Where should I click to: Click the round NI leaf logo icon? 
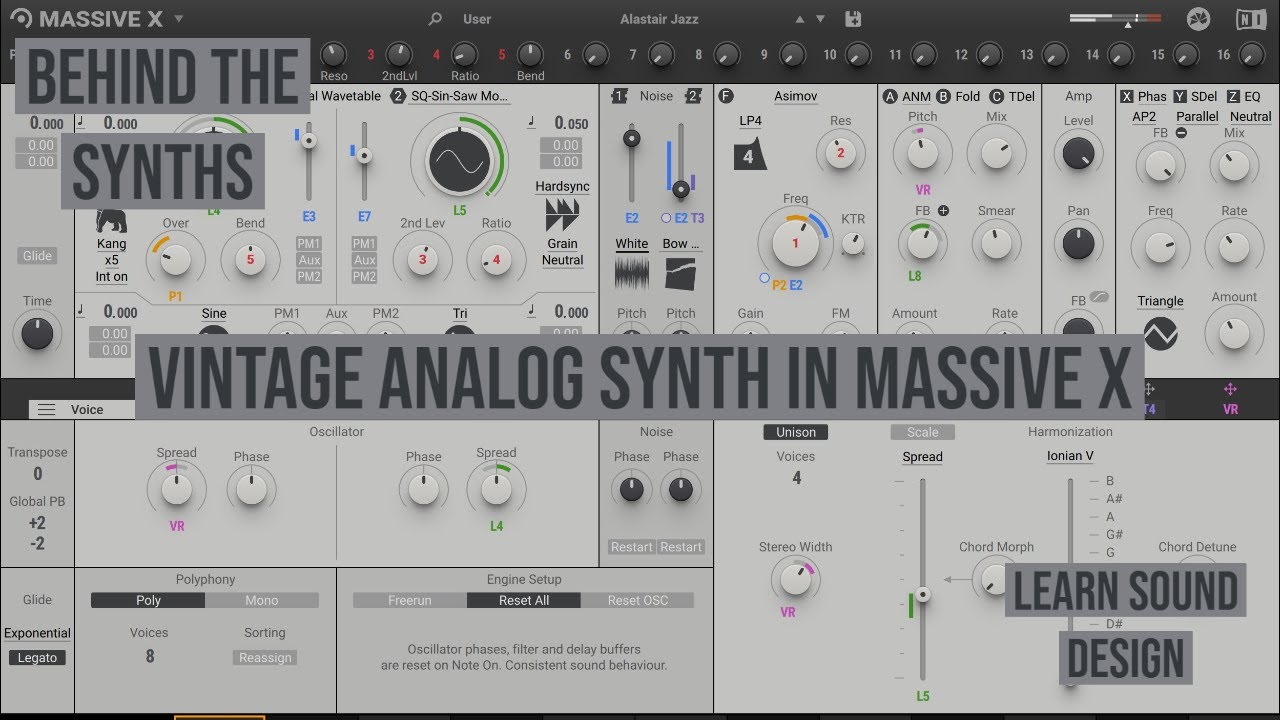pos(1198,19)
